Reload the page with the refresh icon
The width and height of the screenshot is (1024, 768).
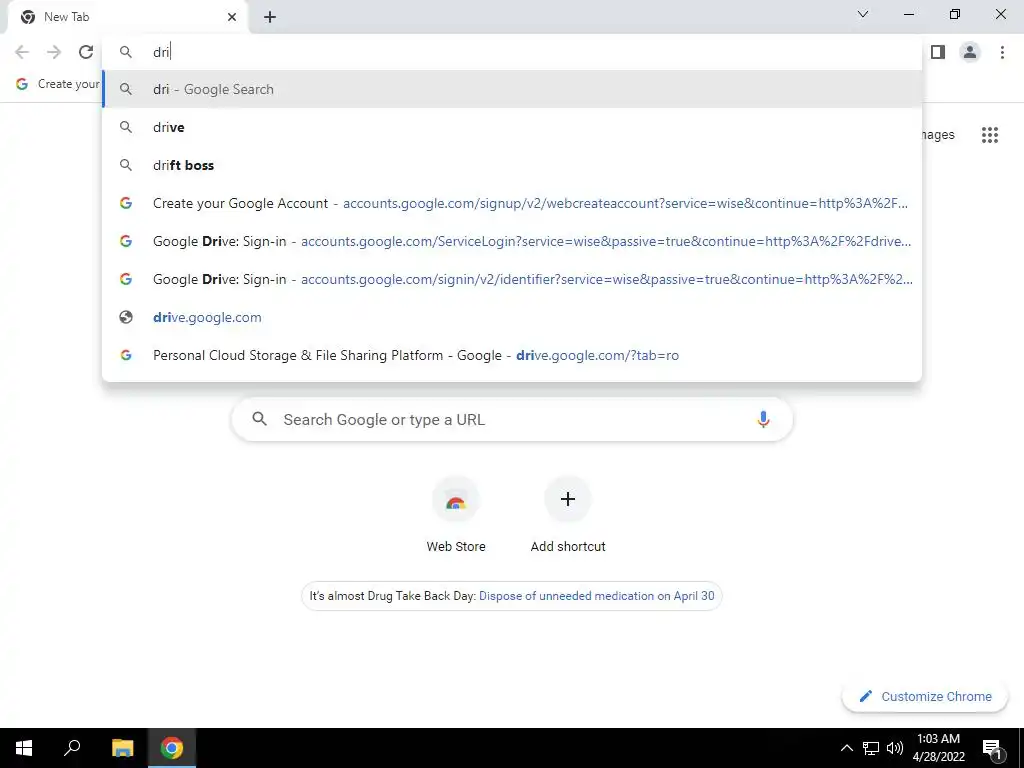(x=86, y=52)
